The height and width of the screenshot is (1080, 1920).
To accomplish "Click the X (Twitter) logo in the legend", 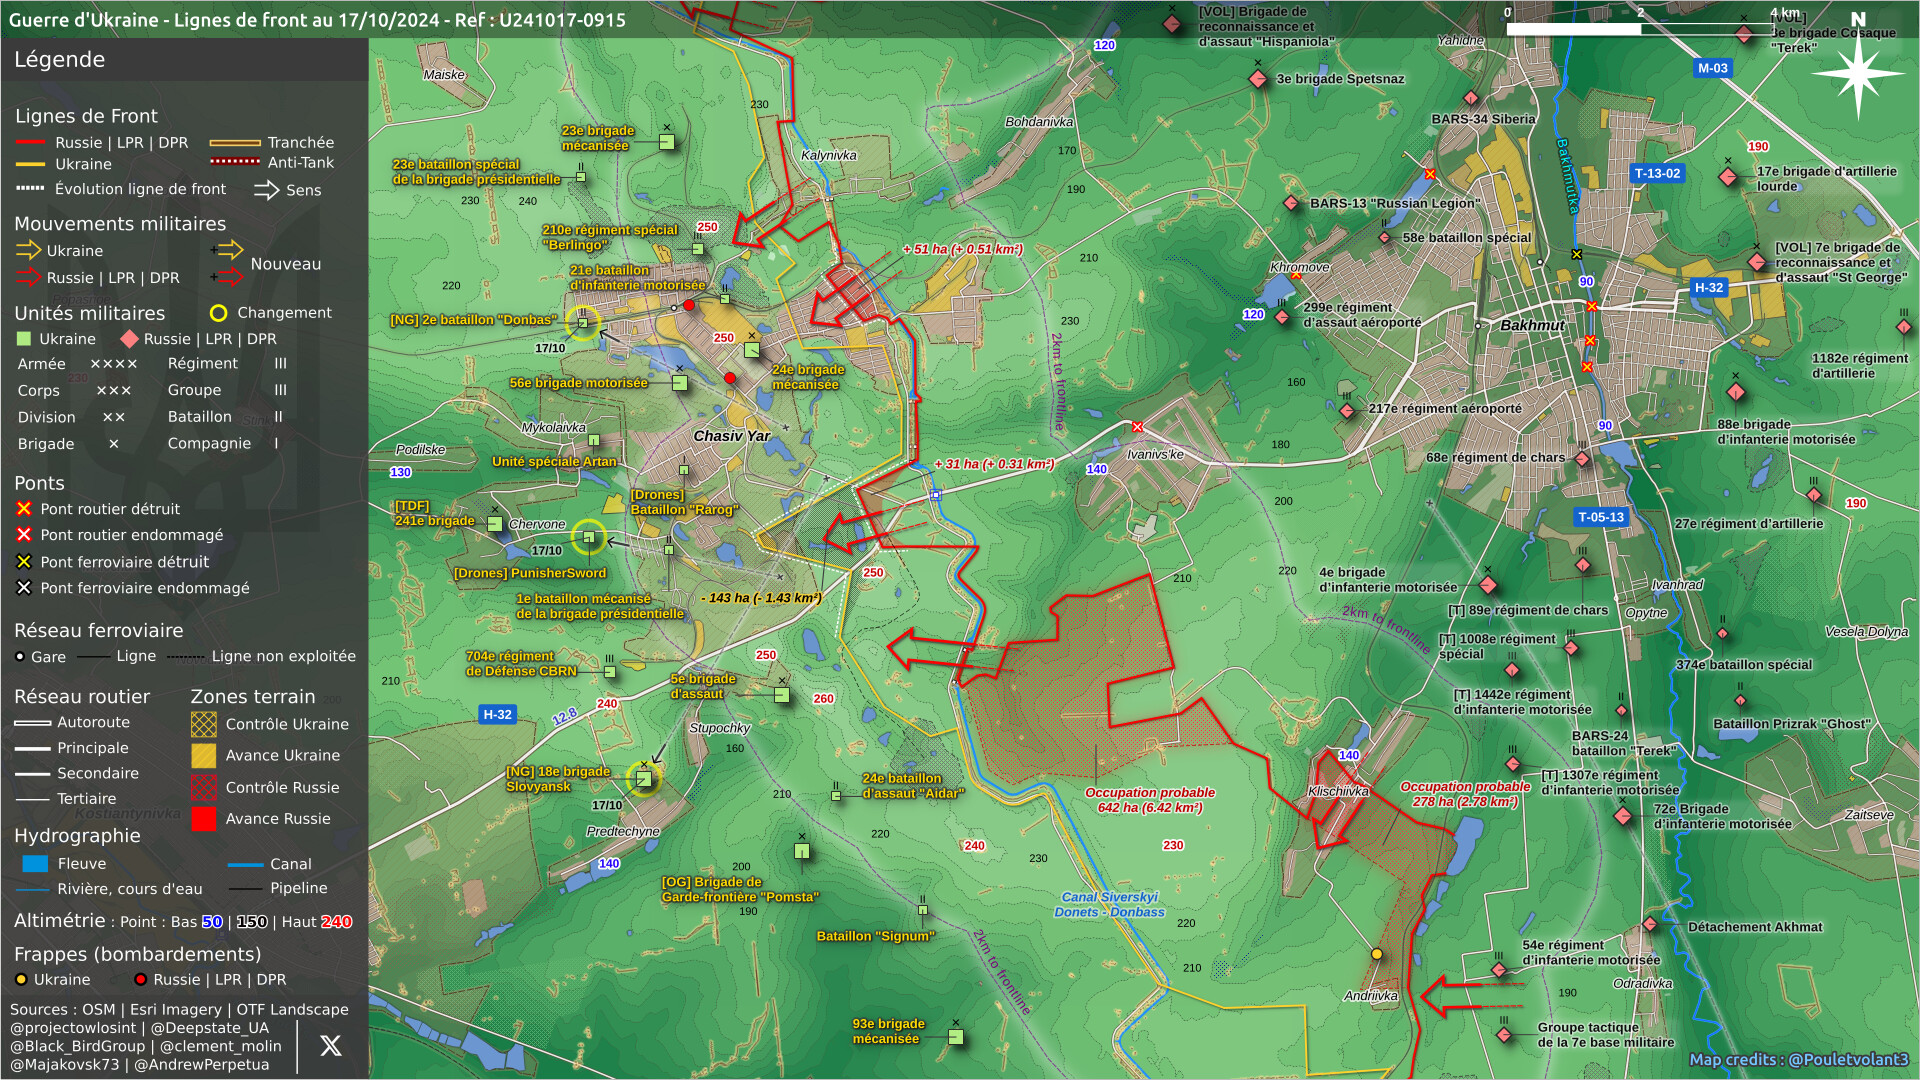I will click(x=330, y=1046).
